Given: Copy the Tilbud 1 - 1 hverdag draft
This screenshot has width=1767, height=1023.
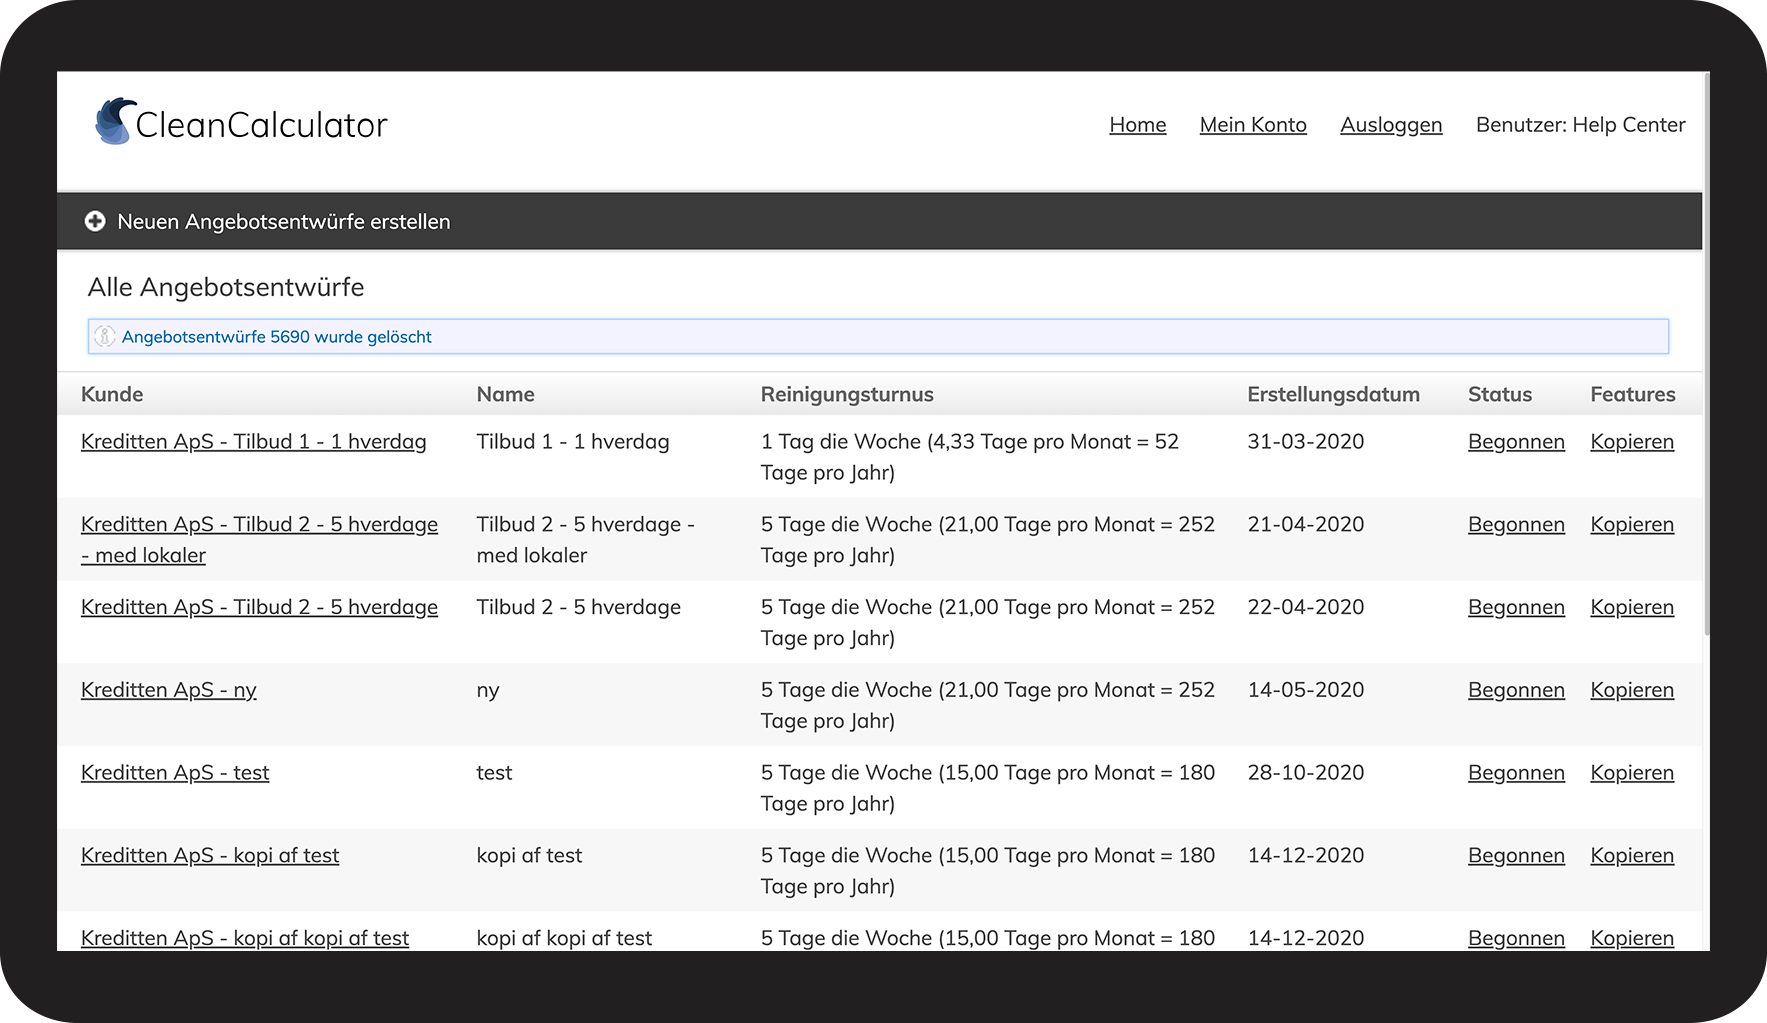Looking at the screenshot, I should pyautogui.click(x=1631, y=442).
